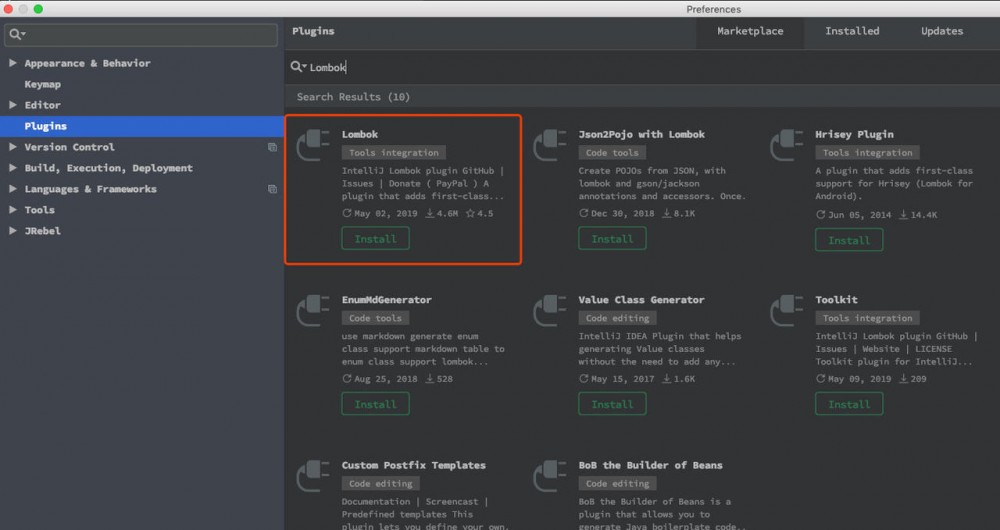The image size is (1000, 530).
Task: Open Custom Postfix Templates plugin title
Action: coord(413,466)
